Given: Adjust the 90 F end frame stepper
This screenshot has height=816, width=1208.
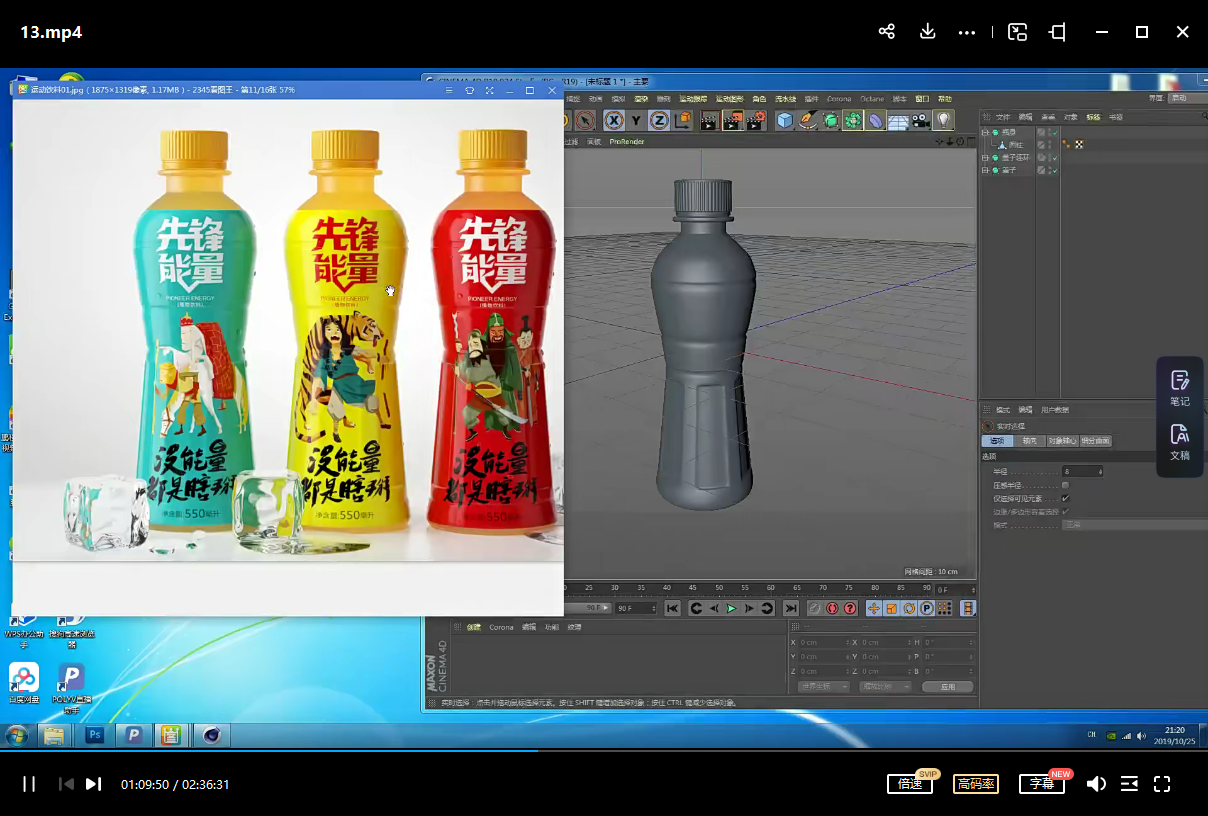Looking at the screenshot, I should click(x=654, y=608).
